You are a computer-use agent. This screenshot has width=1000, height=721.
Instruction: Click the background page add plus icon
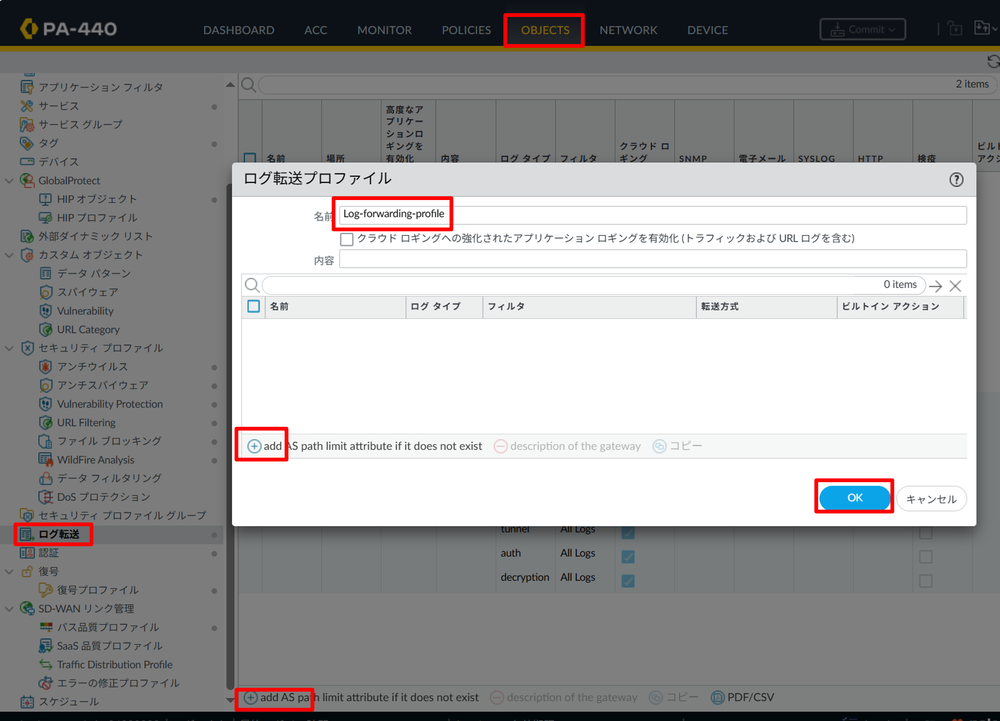[x=251, y=697]
